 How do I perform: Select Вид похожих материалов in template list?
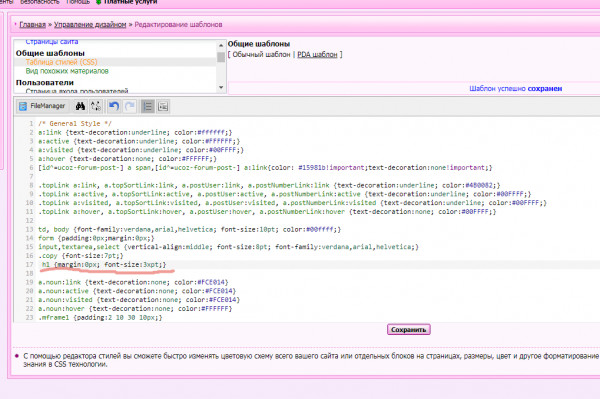click(67, 71)
